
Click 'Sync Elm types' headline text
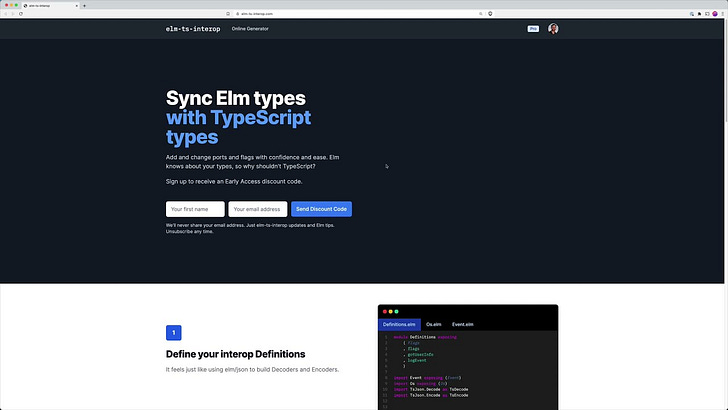(x=236, y=98)
